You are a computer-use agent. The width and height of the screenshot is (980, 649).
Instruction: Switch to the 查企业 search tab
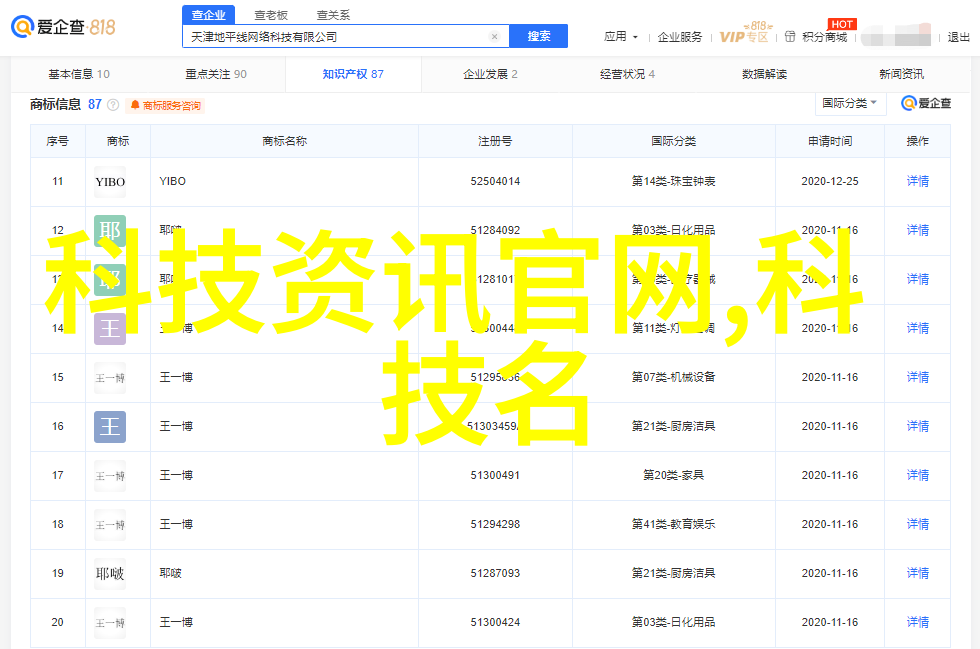(209, 15)
